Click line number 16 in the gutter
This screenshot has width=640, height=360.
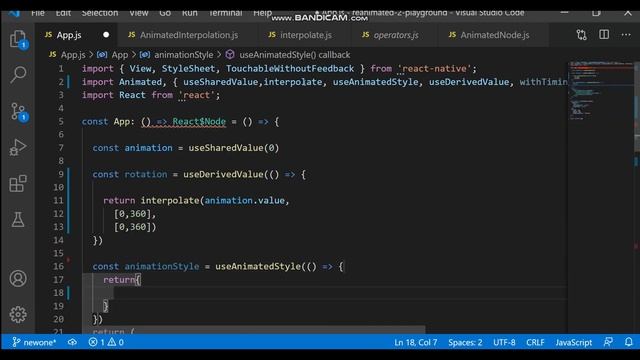tap(58, 266)
